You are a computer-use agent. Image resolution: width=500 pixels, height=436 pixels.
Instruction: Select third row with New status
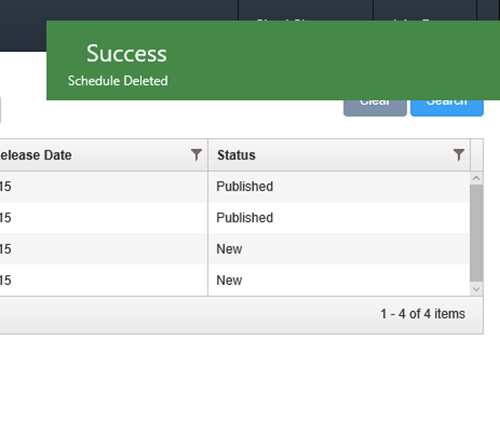[235, 249]
